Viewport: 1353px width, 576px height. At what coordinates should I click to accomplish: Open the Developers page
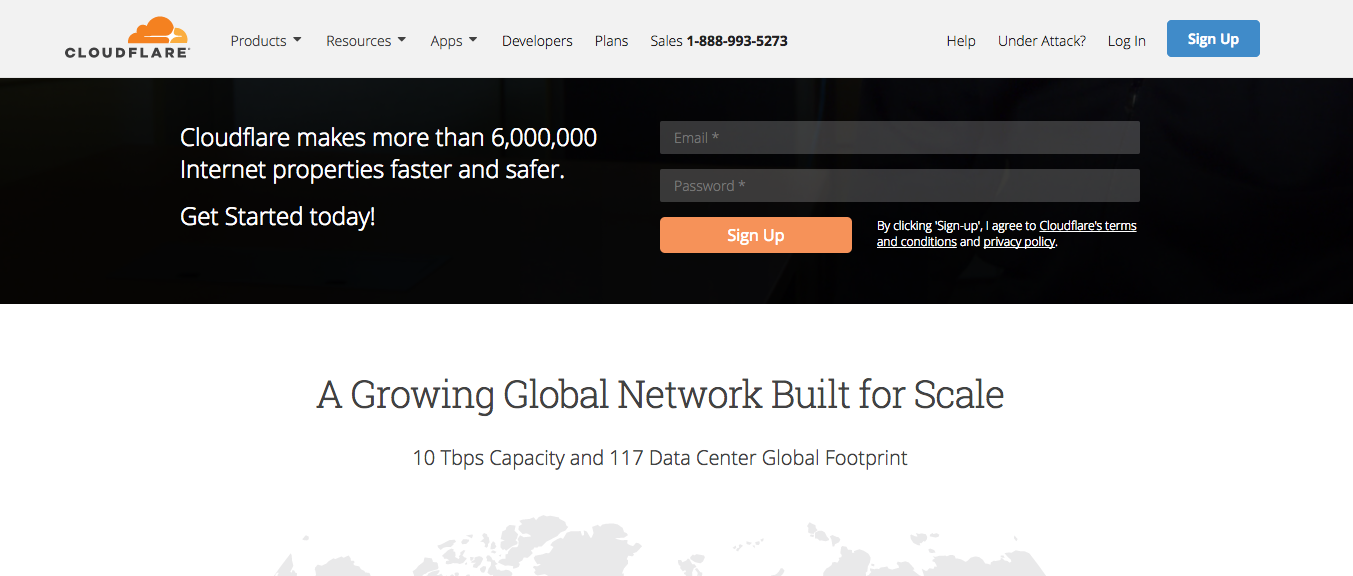[x=537, y=41]
